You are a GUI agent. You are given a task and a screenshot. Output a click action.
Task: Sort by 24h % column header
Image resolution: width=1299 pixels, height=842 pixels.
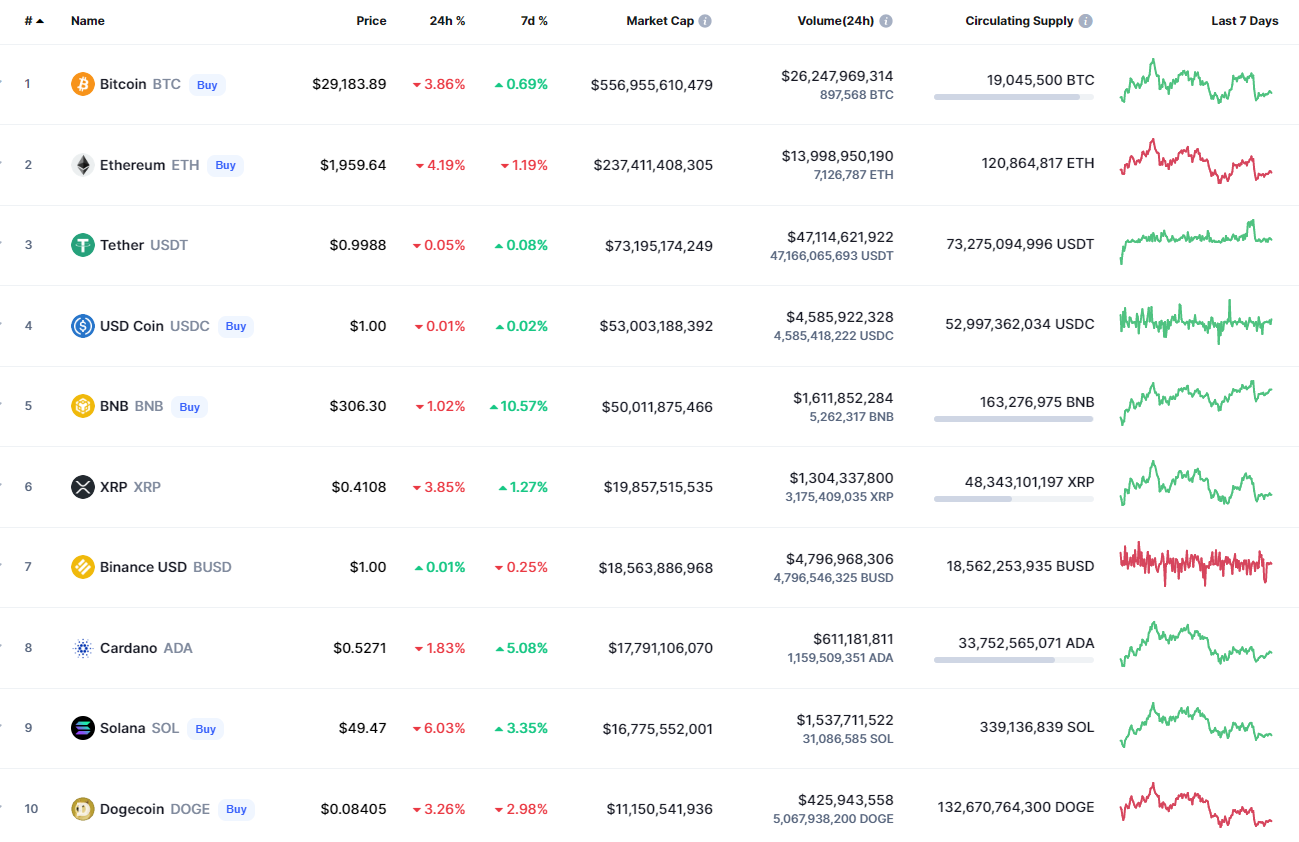447,21
